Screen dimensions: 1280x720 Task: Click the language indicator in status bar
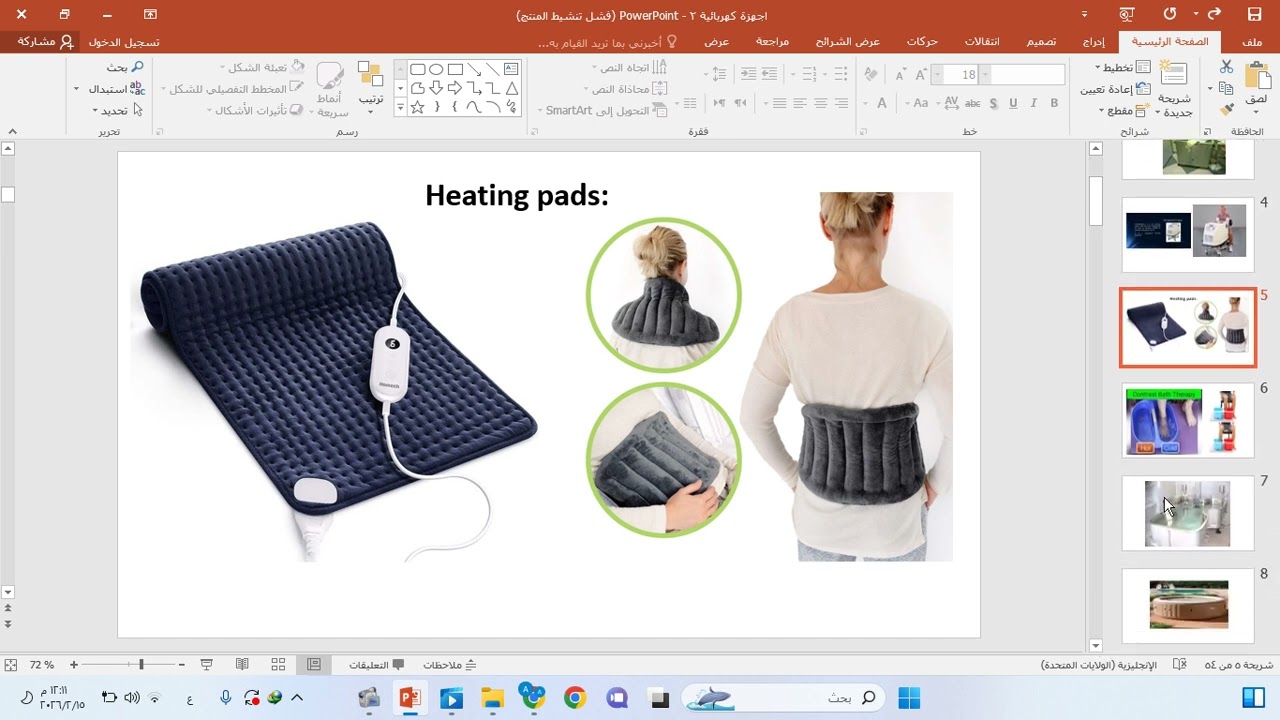click(1098, 665)
